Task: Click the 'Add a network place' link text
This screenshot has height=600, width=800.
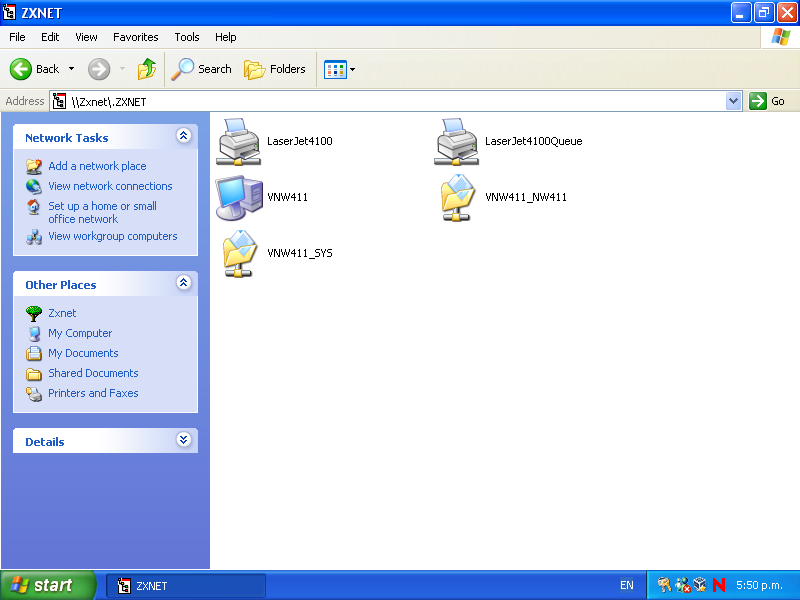Action: 97,166
